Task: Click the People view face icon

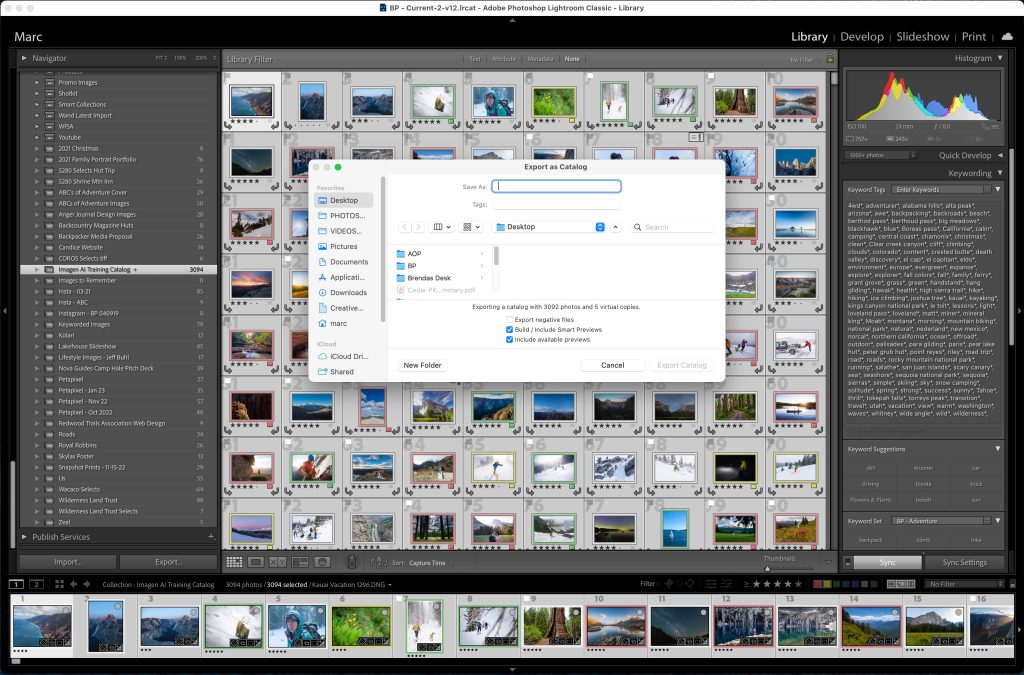Action: [322, 563]
